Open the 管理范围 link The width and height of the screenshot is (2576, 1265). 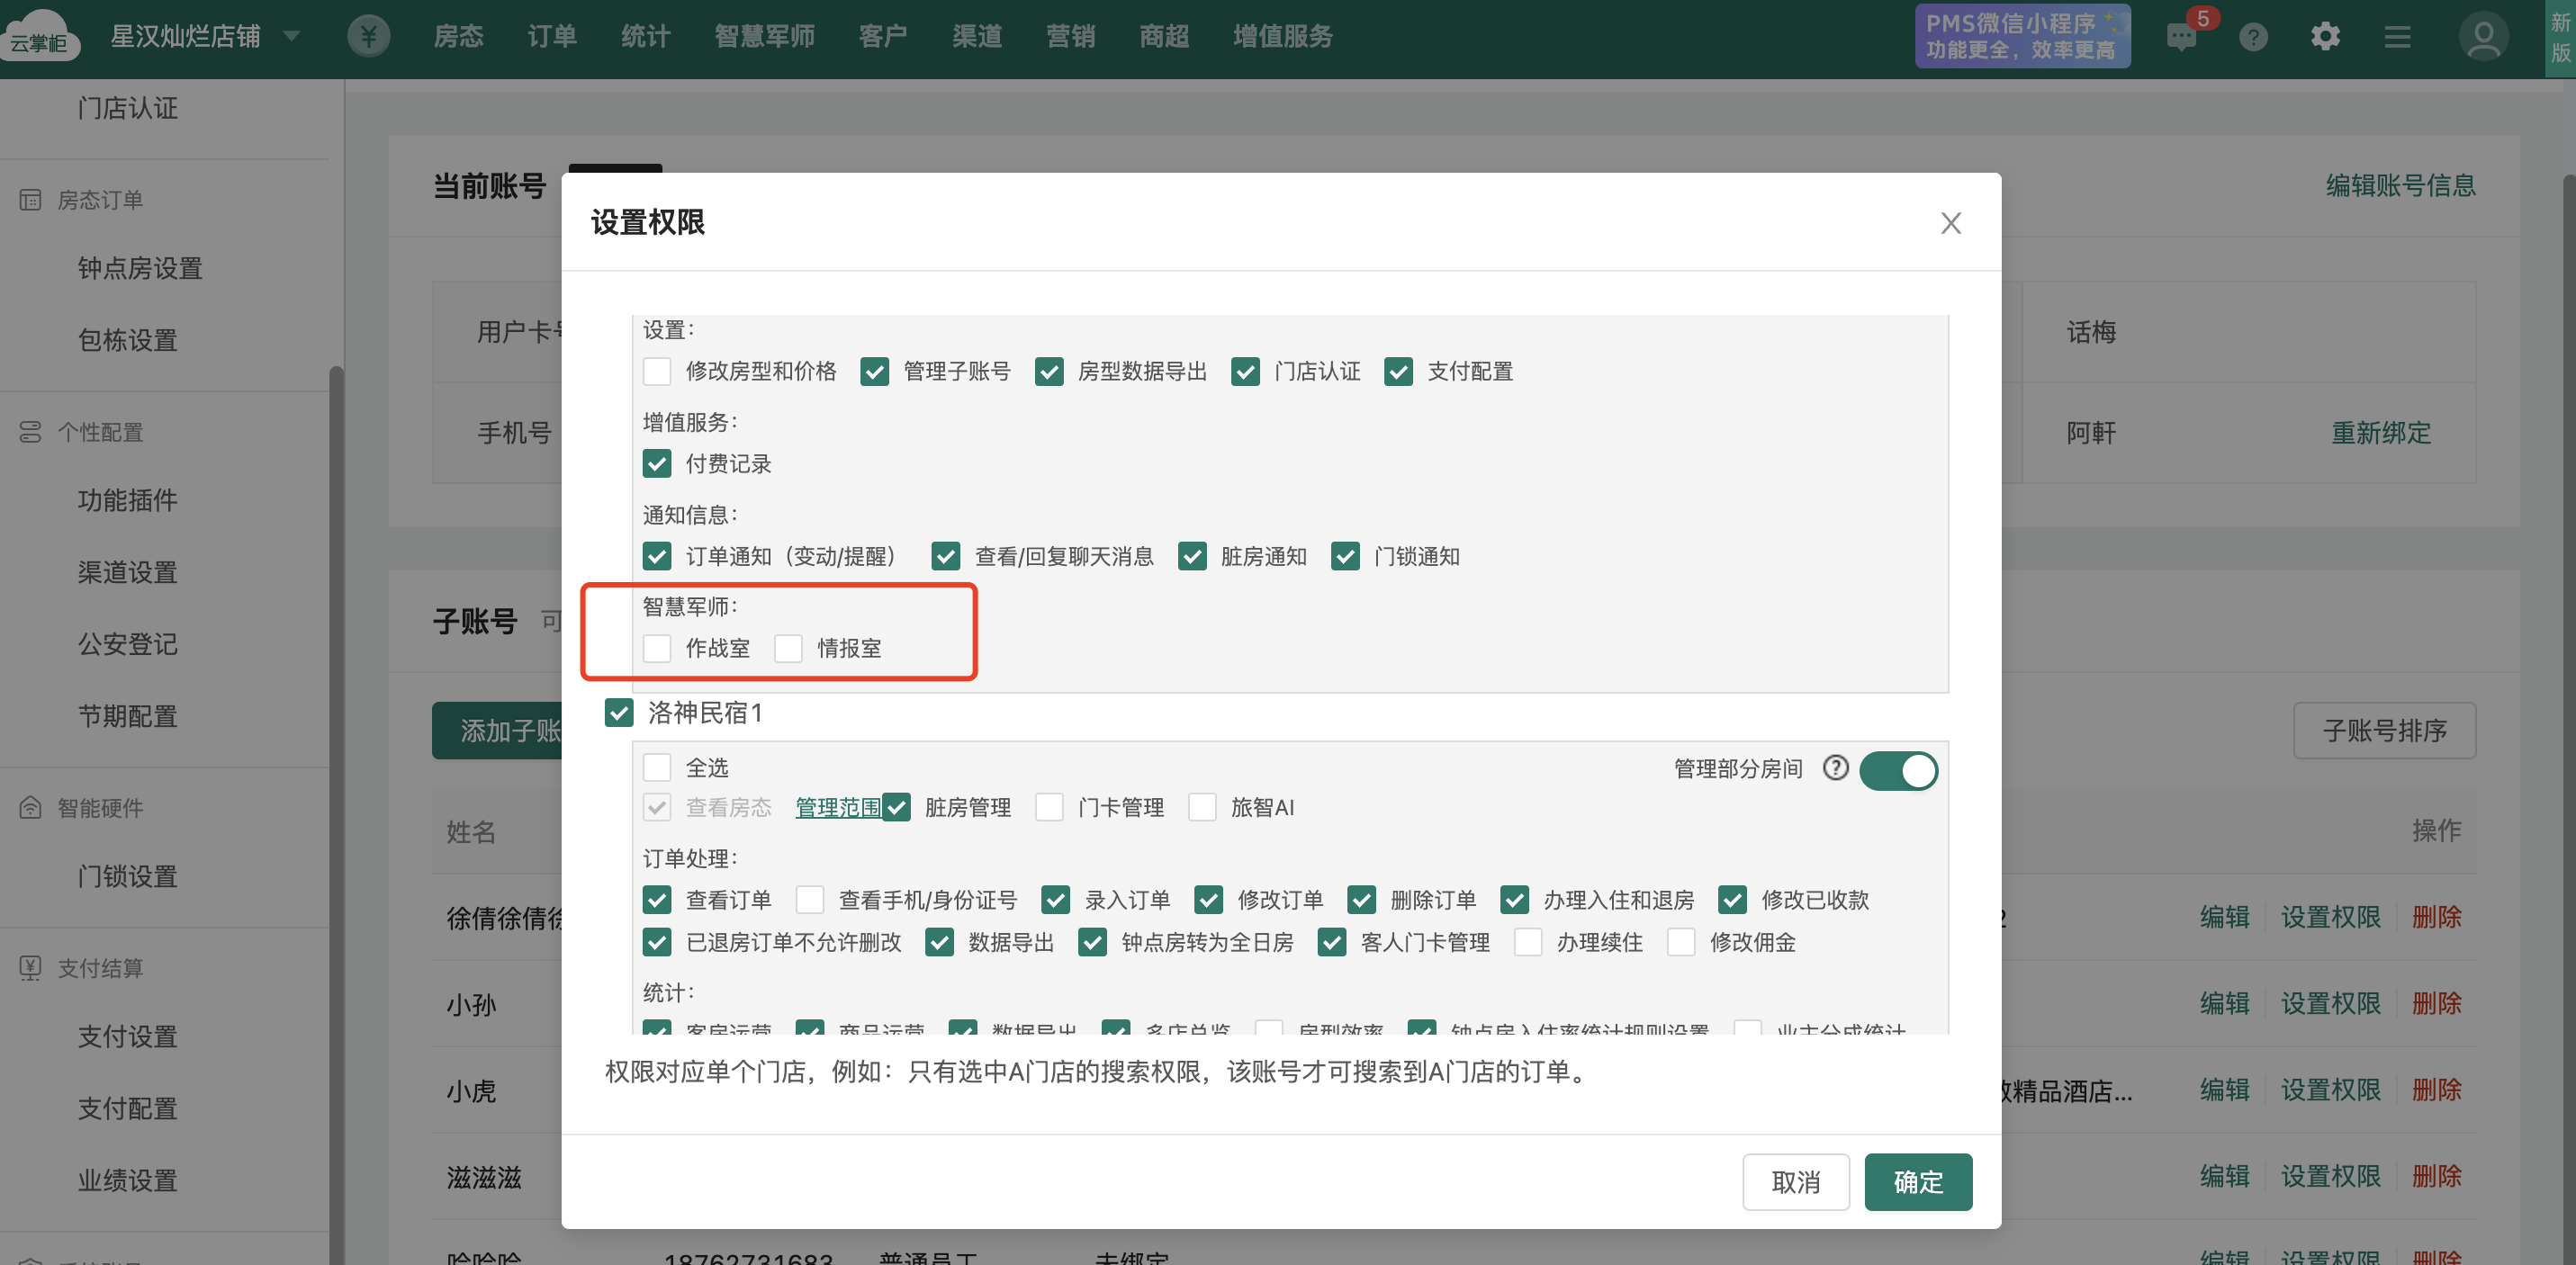point(838,807)
